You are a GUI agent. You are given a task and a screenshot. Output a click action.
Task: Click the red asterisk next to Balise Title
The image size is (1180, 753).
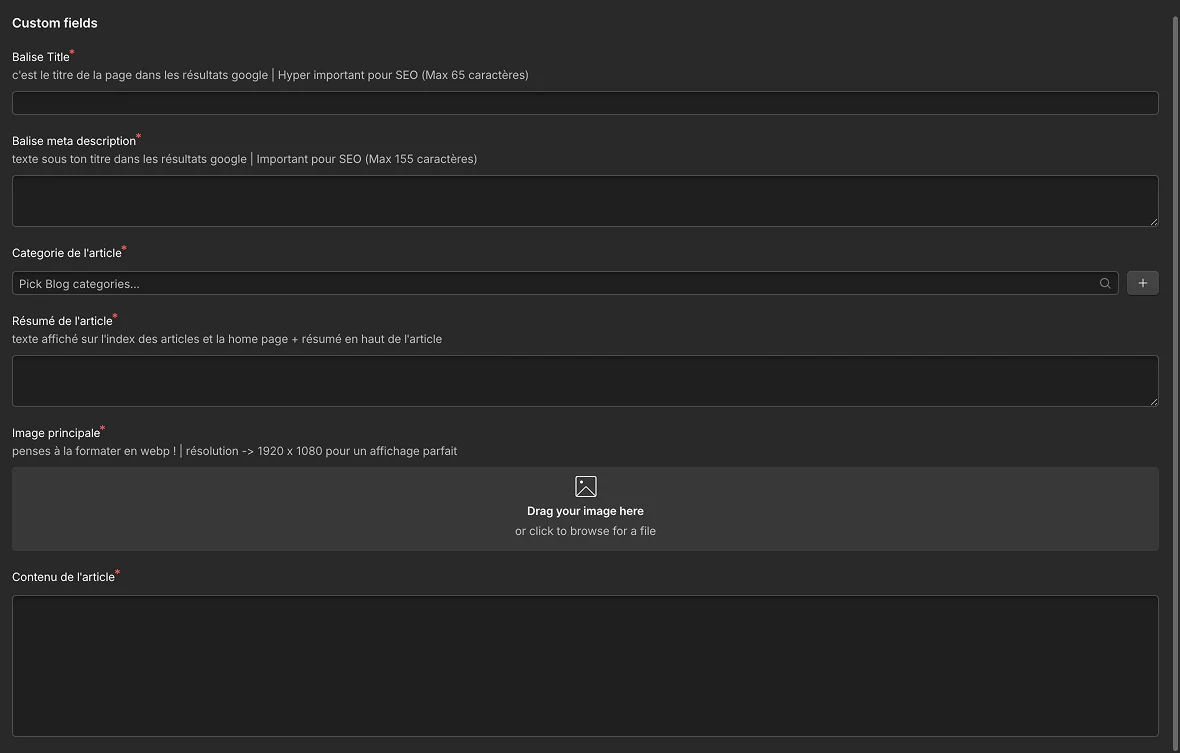(71, 51)
